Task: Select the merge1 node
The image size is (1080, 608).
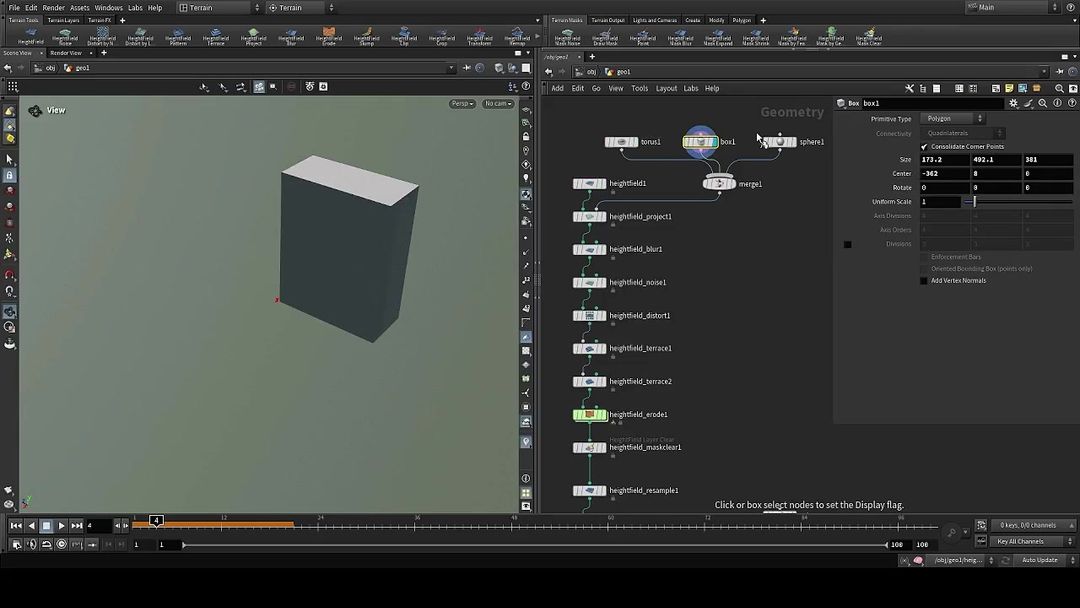Action: [719, 184]
